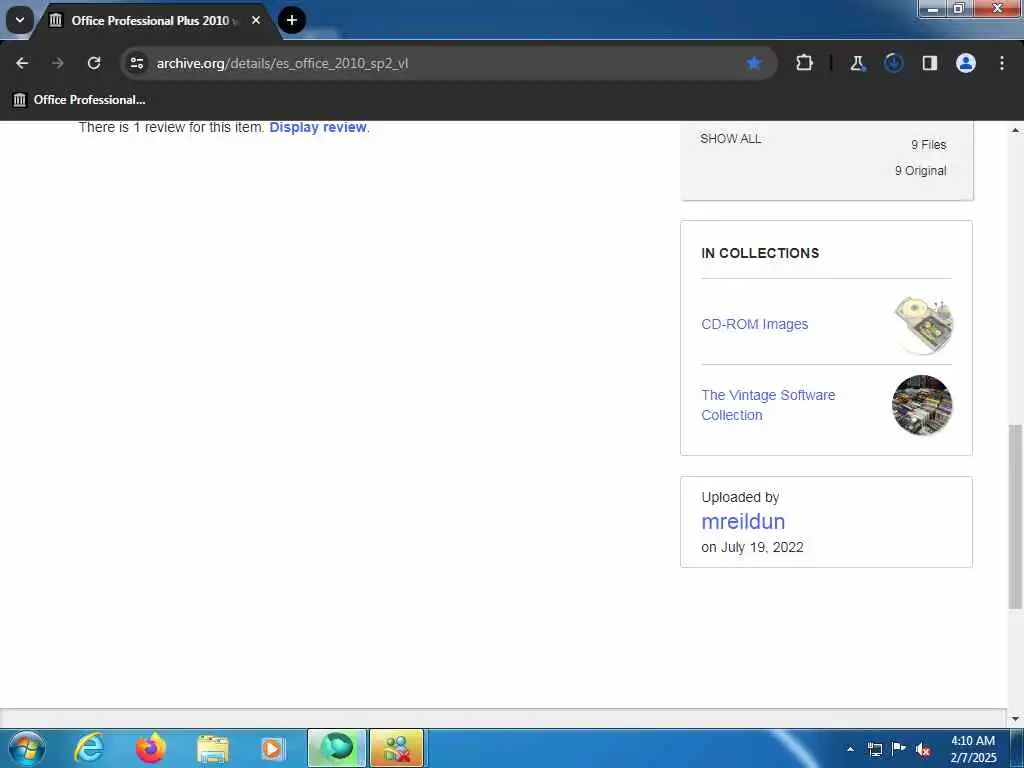The height and width of the screenshot is (768, 1024).
Task: Open the Action Center flag icon
Action: [x=899, y=749]
